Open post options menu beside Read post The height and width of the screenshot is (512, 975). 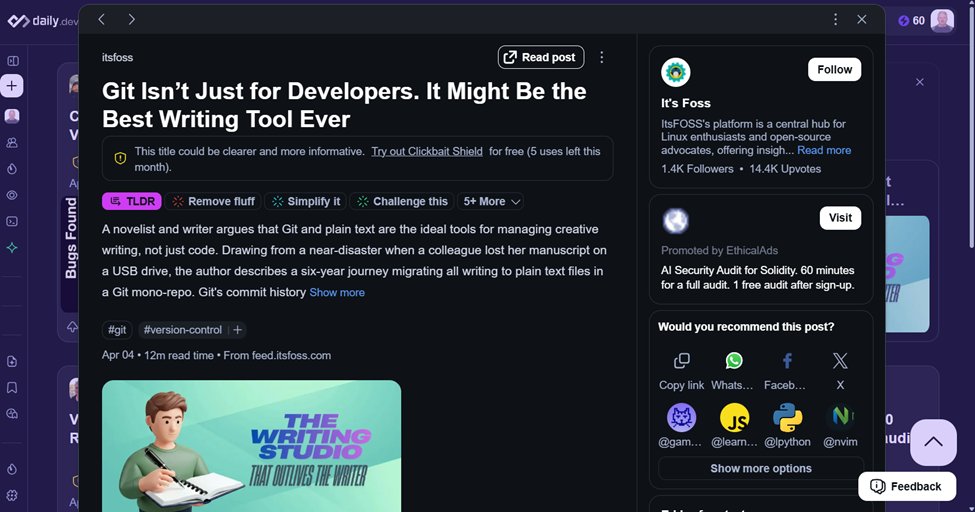point(601,57)
